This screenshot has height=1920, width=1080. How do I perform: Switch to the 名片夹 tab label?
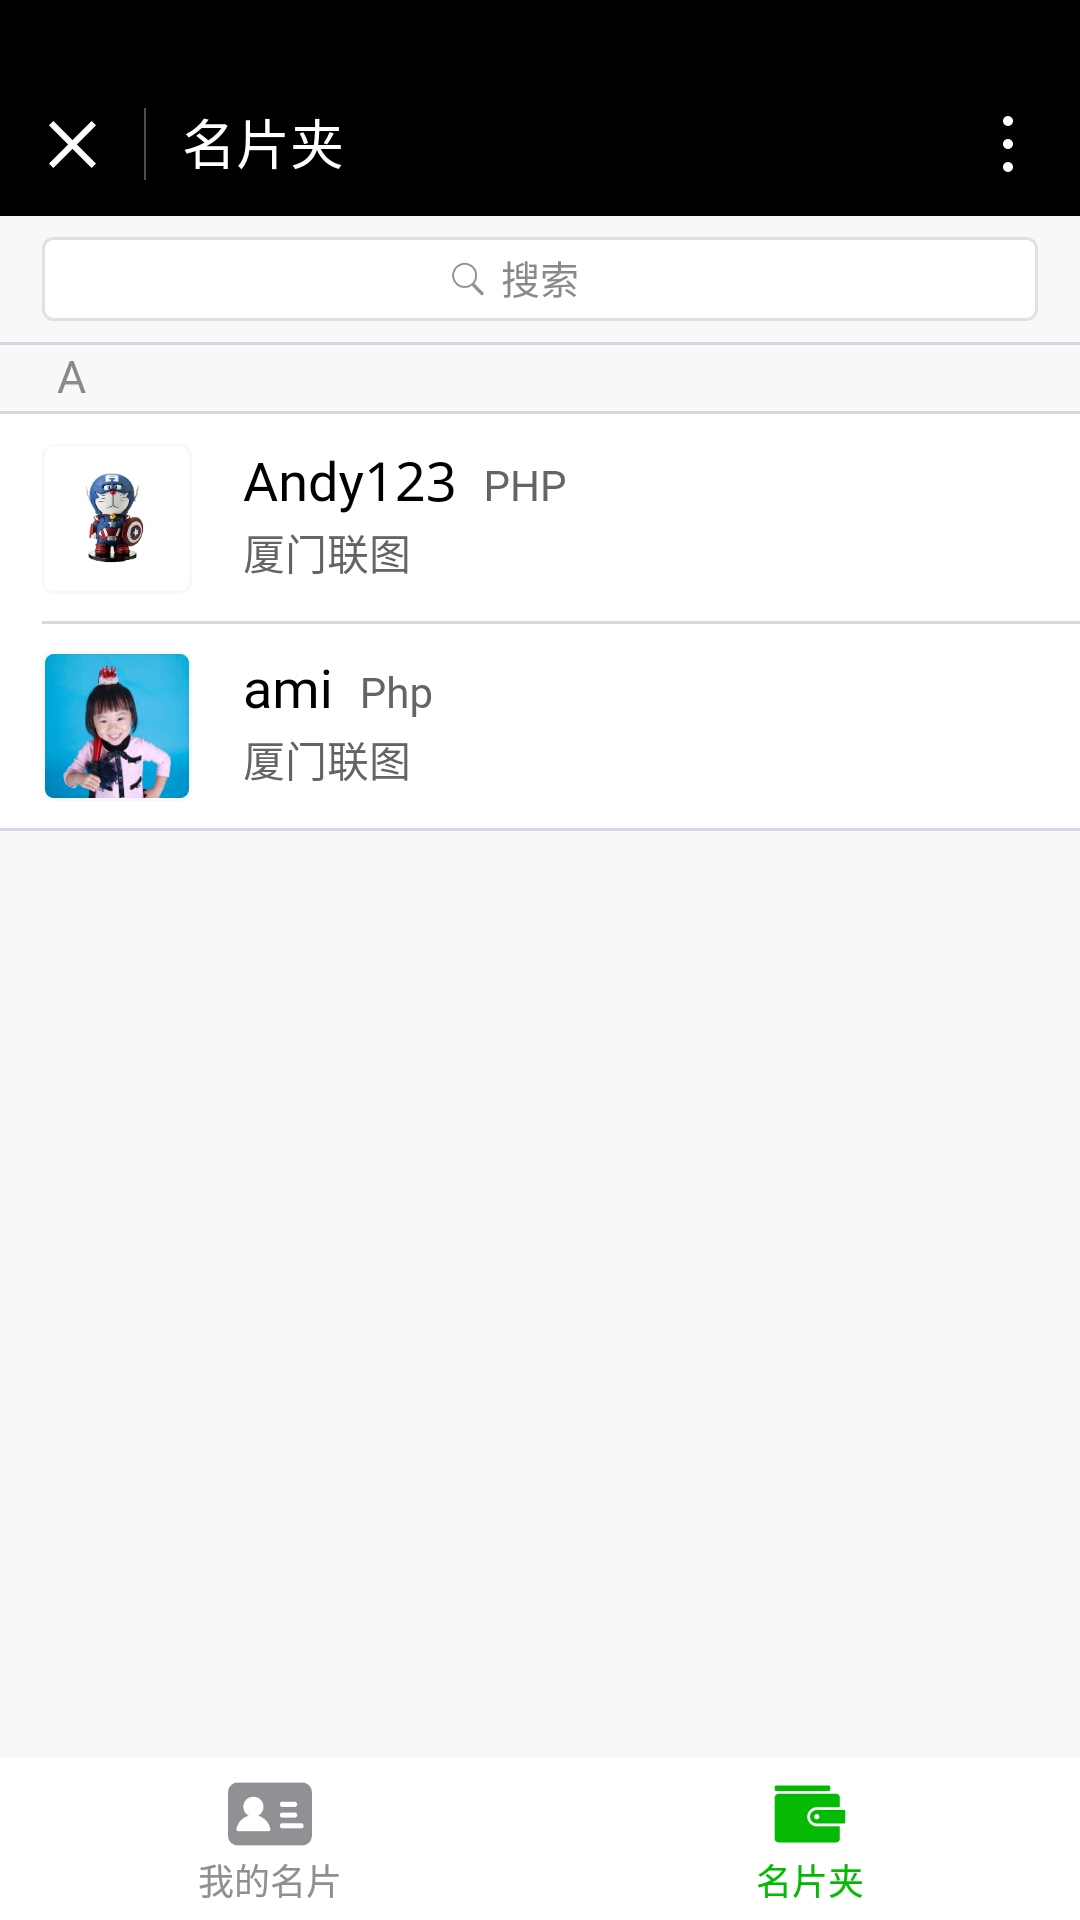(810, 1882)
